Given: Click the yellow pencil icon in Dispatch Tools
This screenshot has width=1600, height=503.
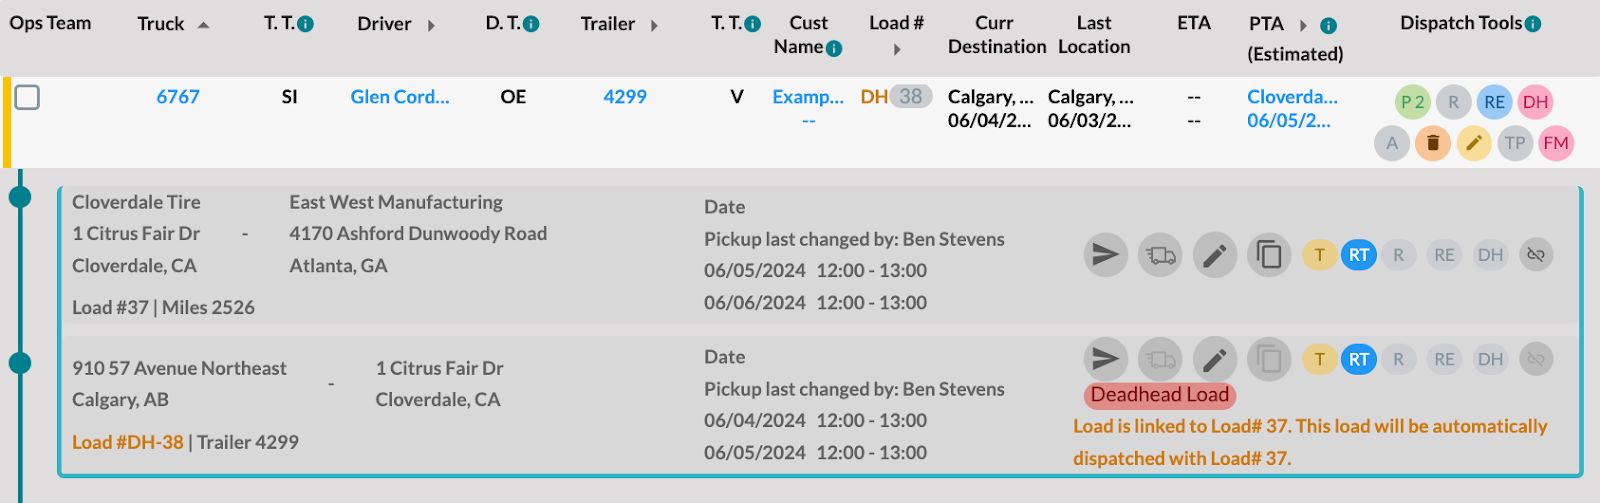Looking at the screenshot, I should [1474, 143].
